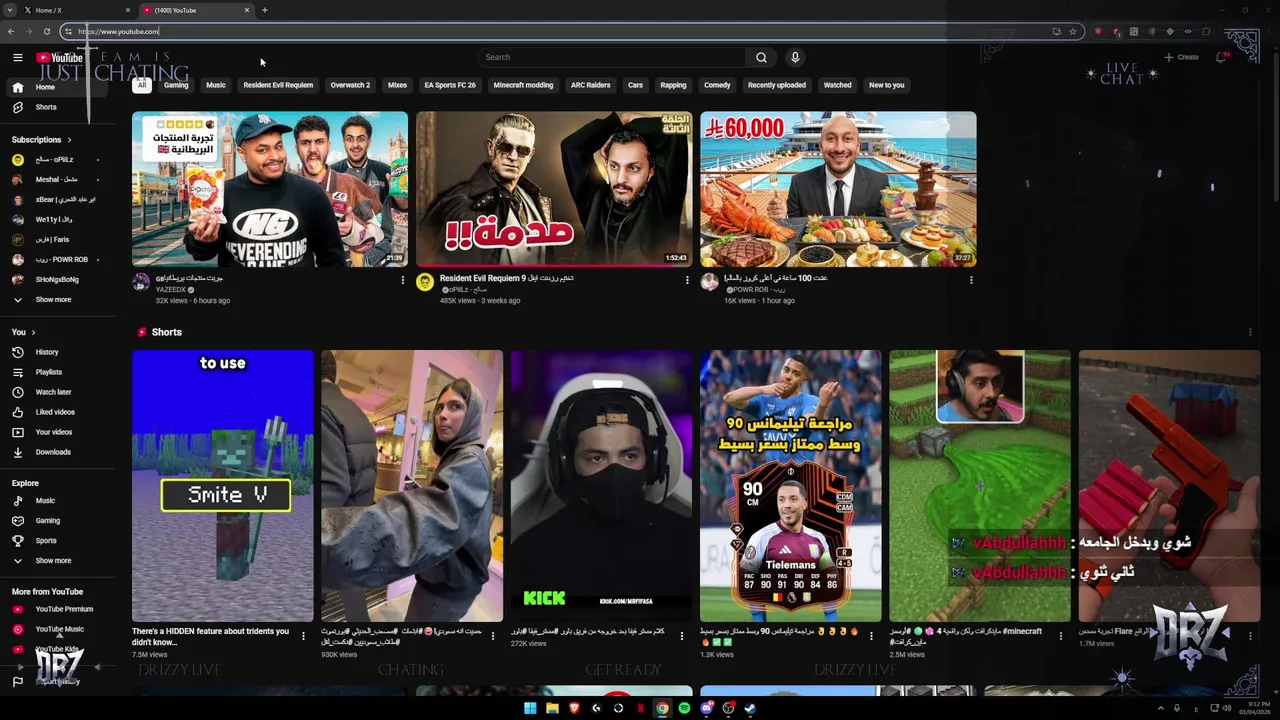Click the search magnifier button

click(761, 57)
